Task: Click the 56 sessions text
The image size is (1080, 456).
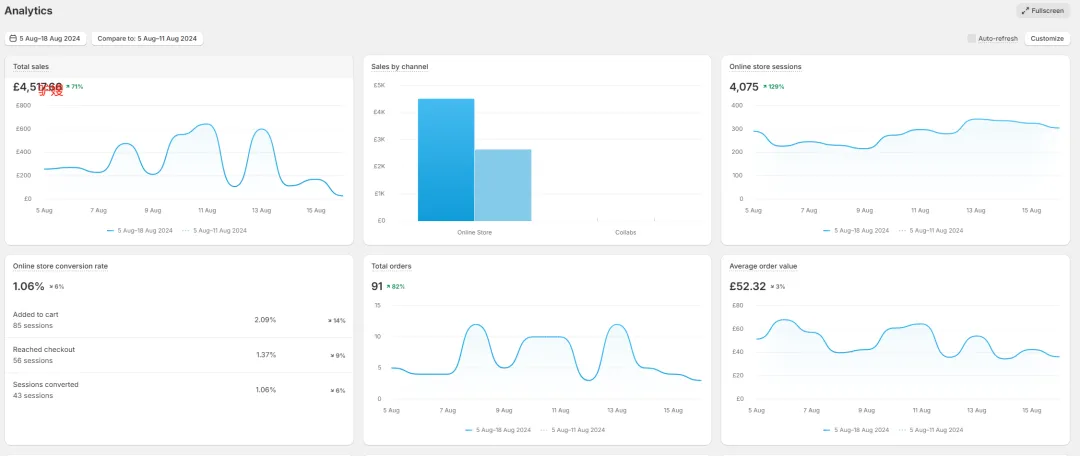Action: [x=32, y=361]
